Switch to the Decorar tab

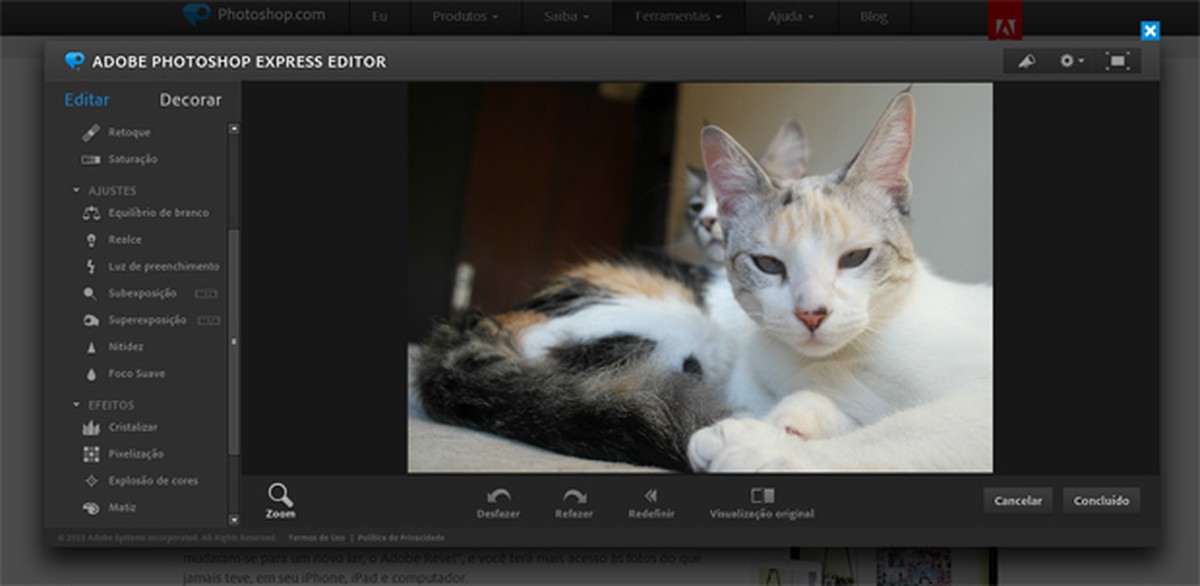[189, 99]
